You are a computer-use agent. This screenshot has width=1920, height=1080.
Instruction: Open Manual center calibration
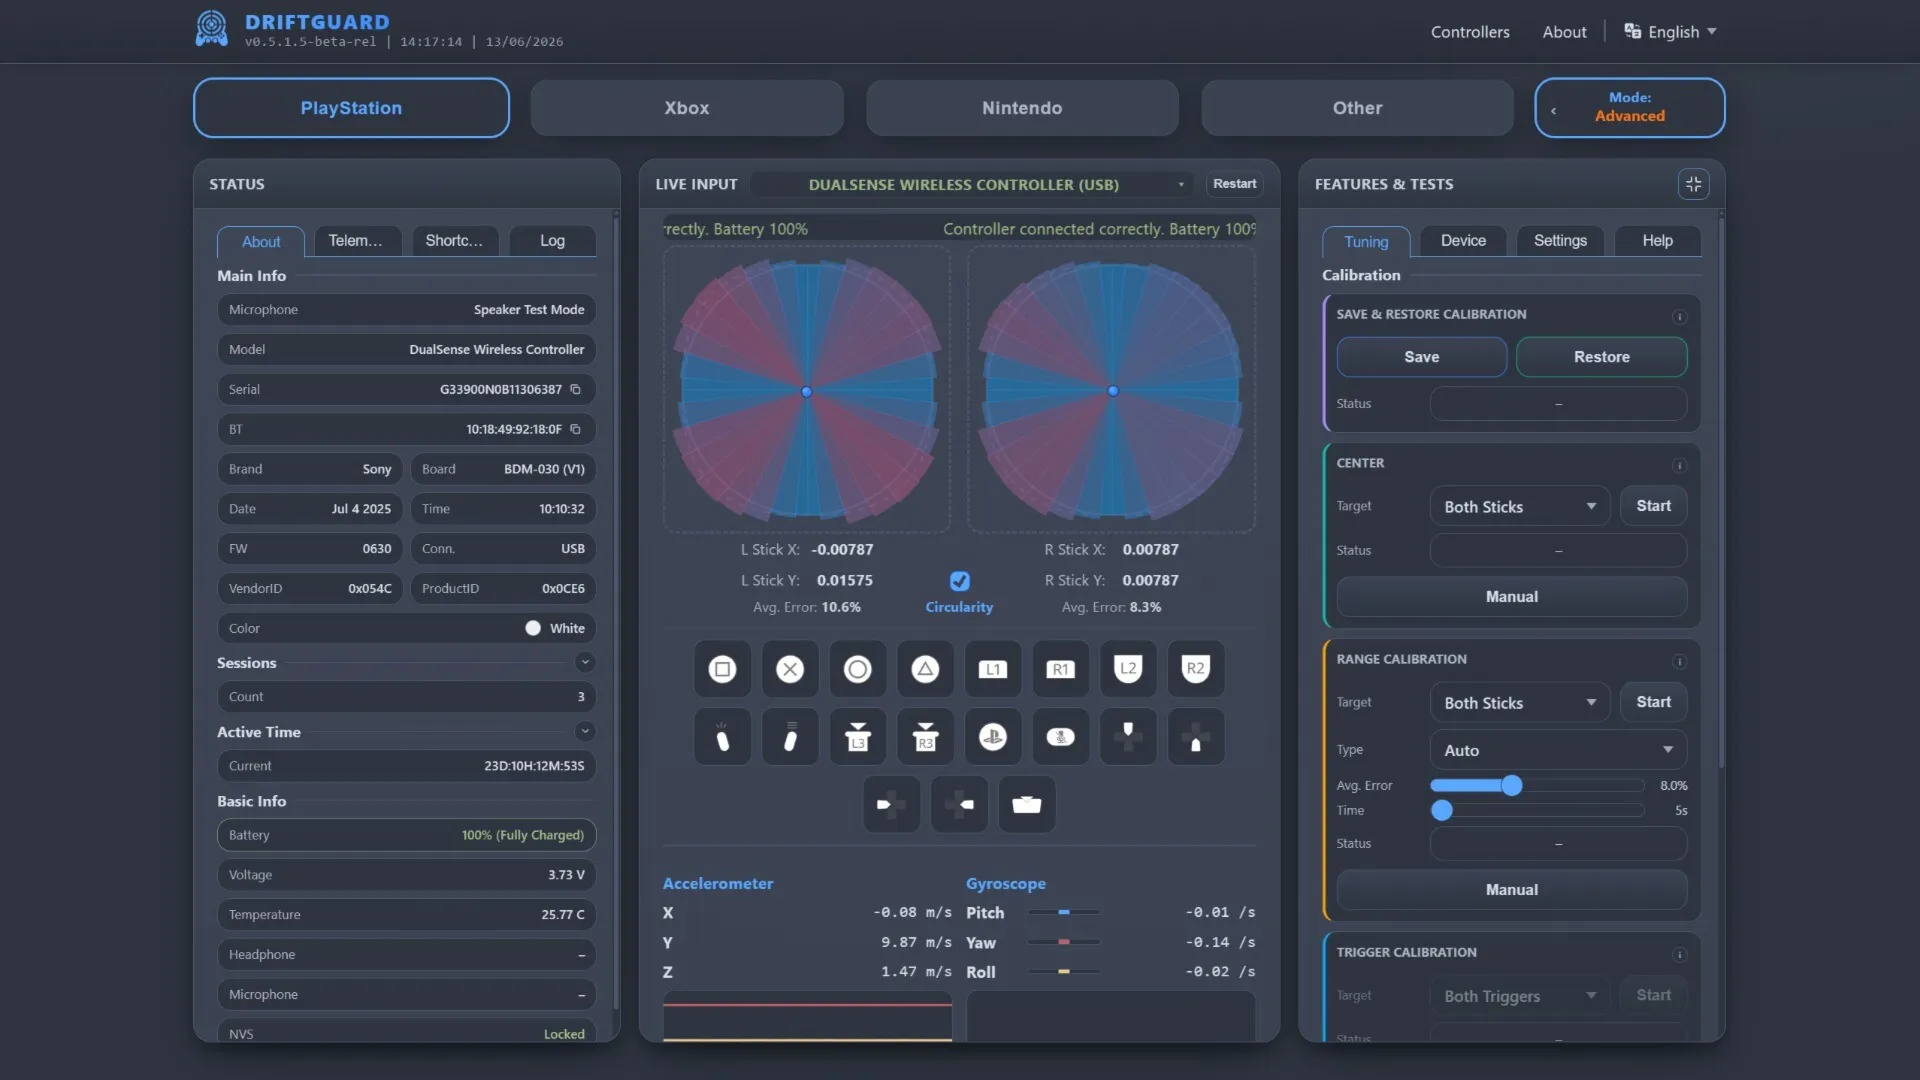pyautogui.click(x=1511, y=597)
